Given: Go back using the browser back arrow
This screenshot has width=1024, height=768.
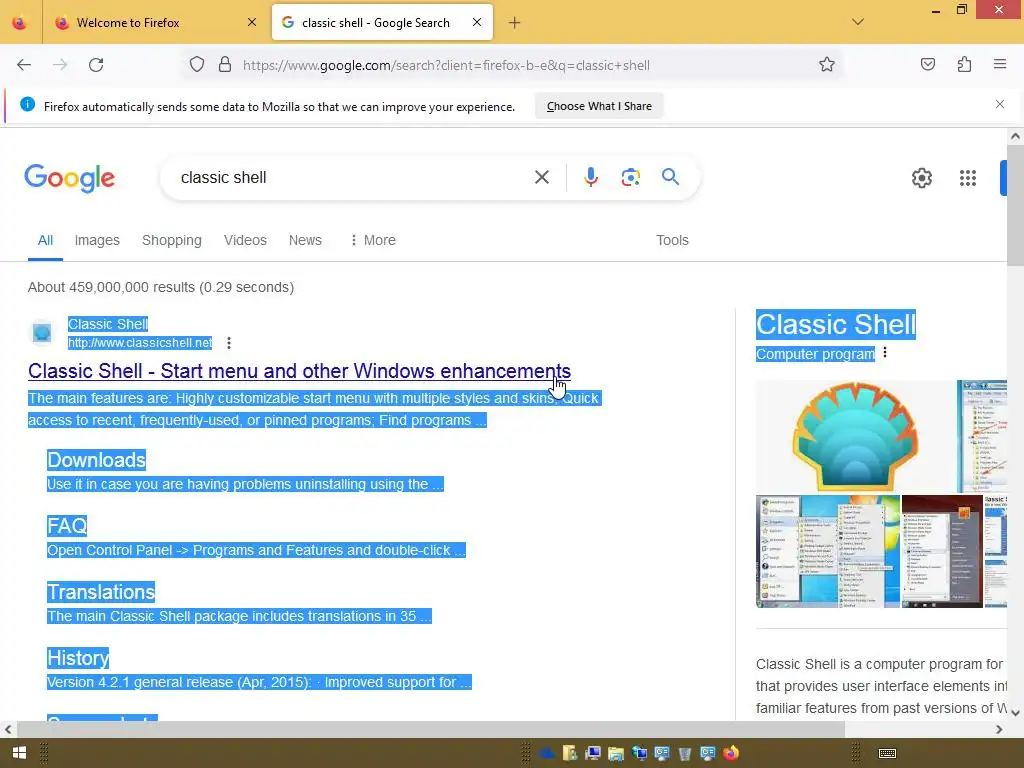Looking at the screenshot, I should pyautogui.click(x=24, y=65).
